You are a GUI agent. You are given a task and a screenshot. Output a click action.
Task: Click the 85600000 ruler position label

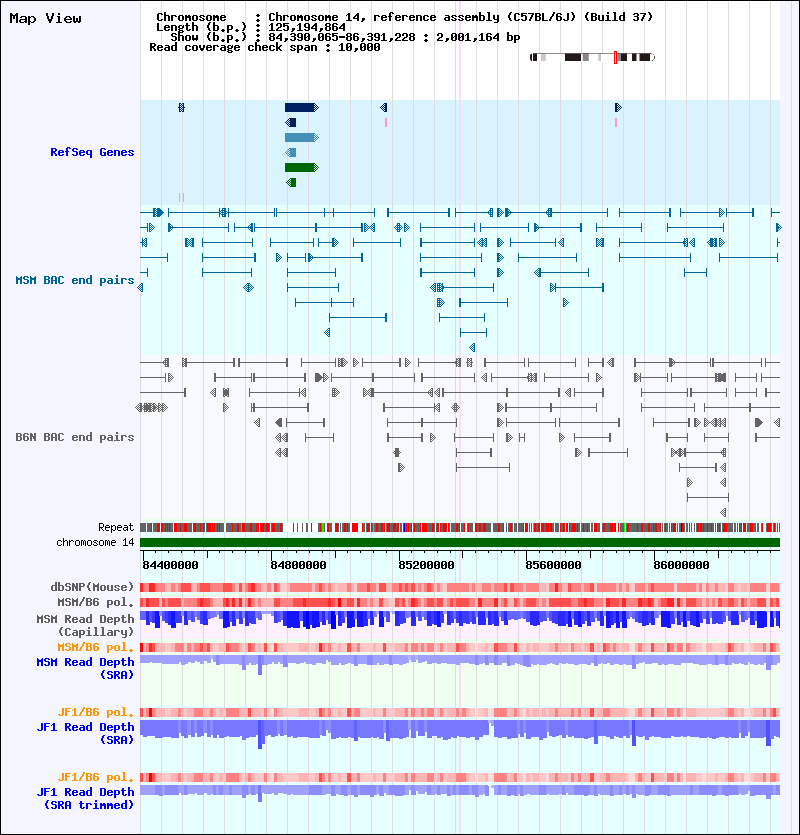pyautogui.click(x=553, y=565)
